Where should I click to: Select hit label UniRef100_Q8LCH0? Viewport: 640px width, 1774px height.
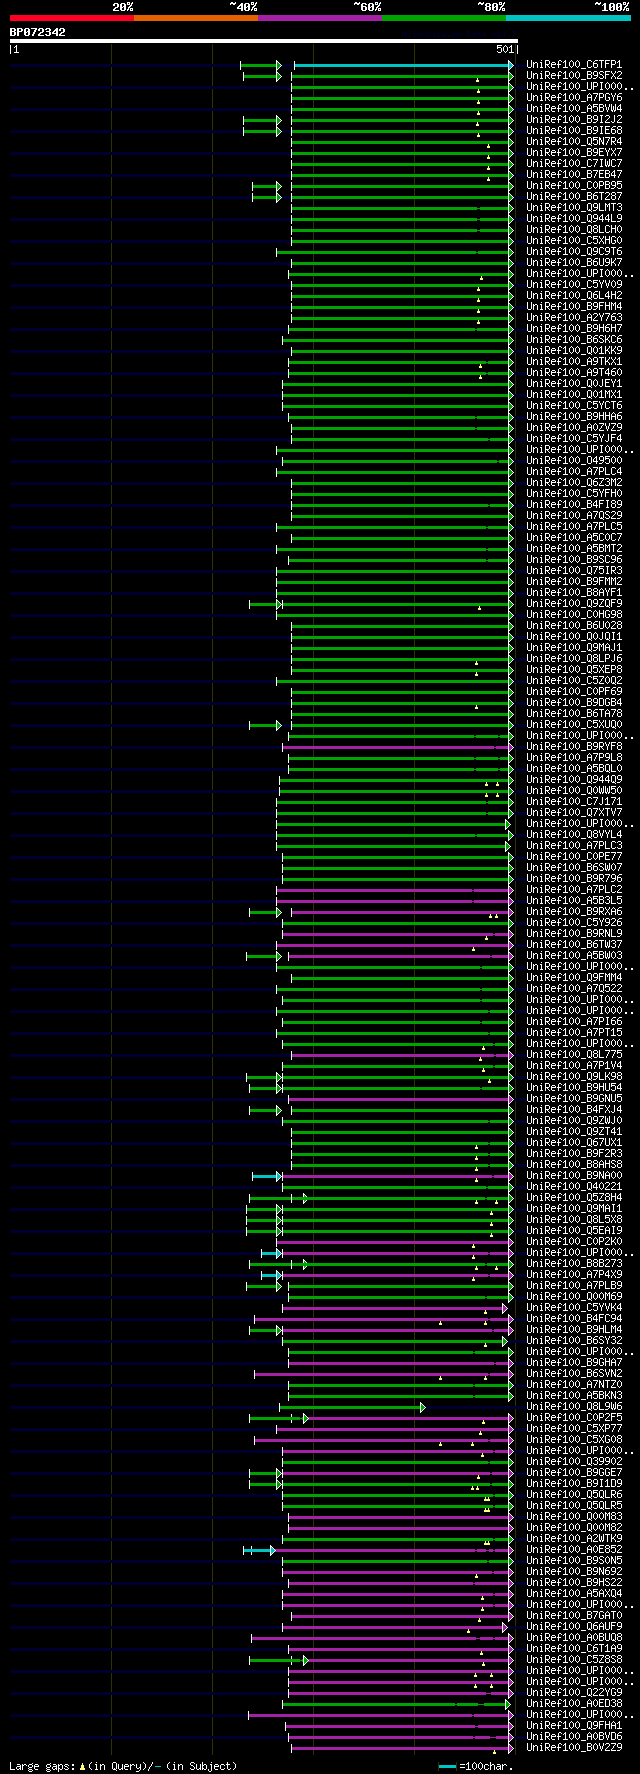point(574,229)
